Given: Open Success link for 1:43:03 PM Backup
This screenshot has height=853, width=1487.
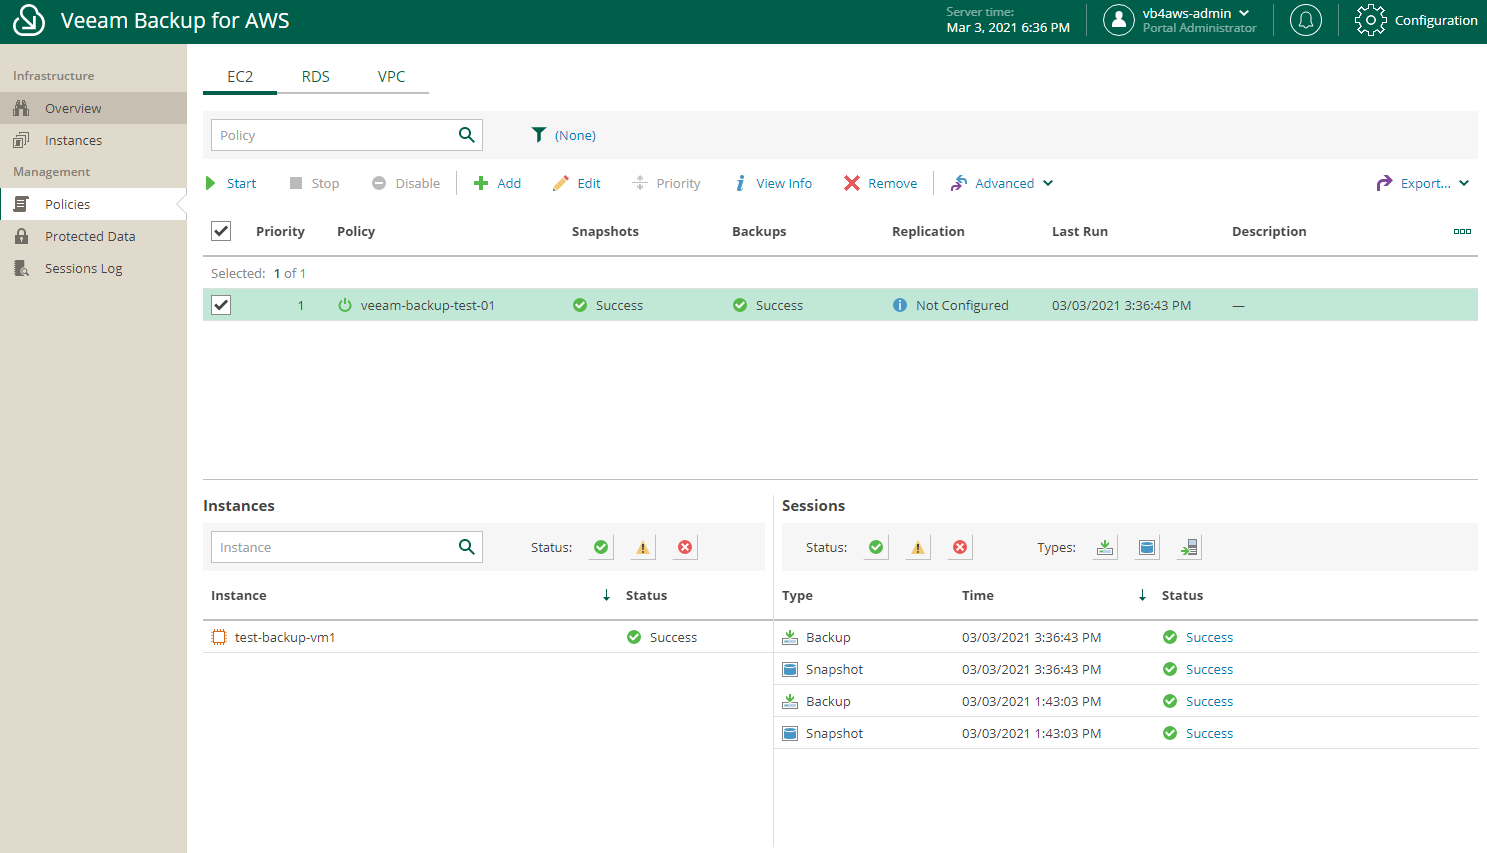Looking at the screenshot, I should [1209, 701].
